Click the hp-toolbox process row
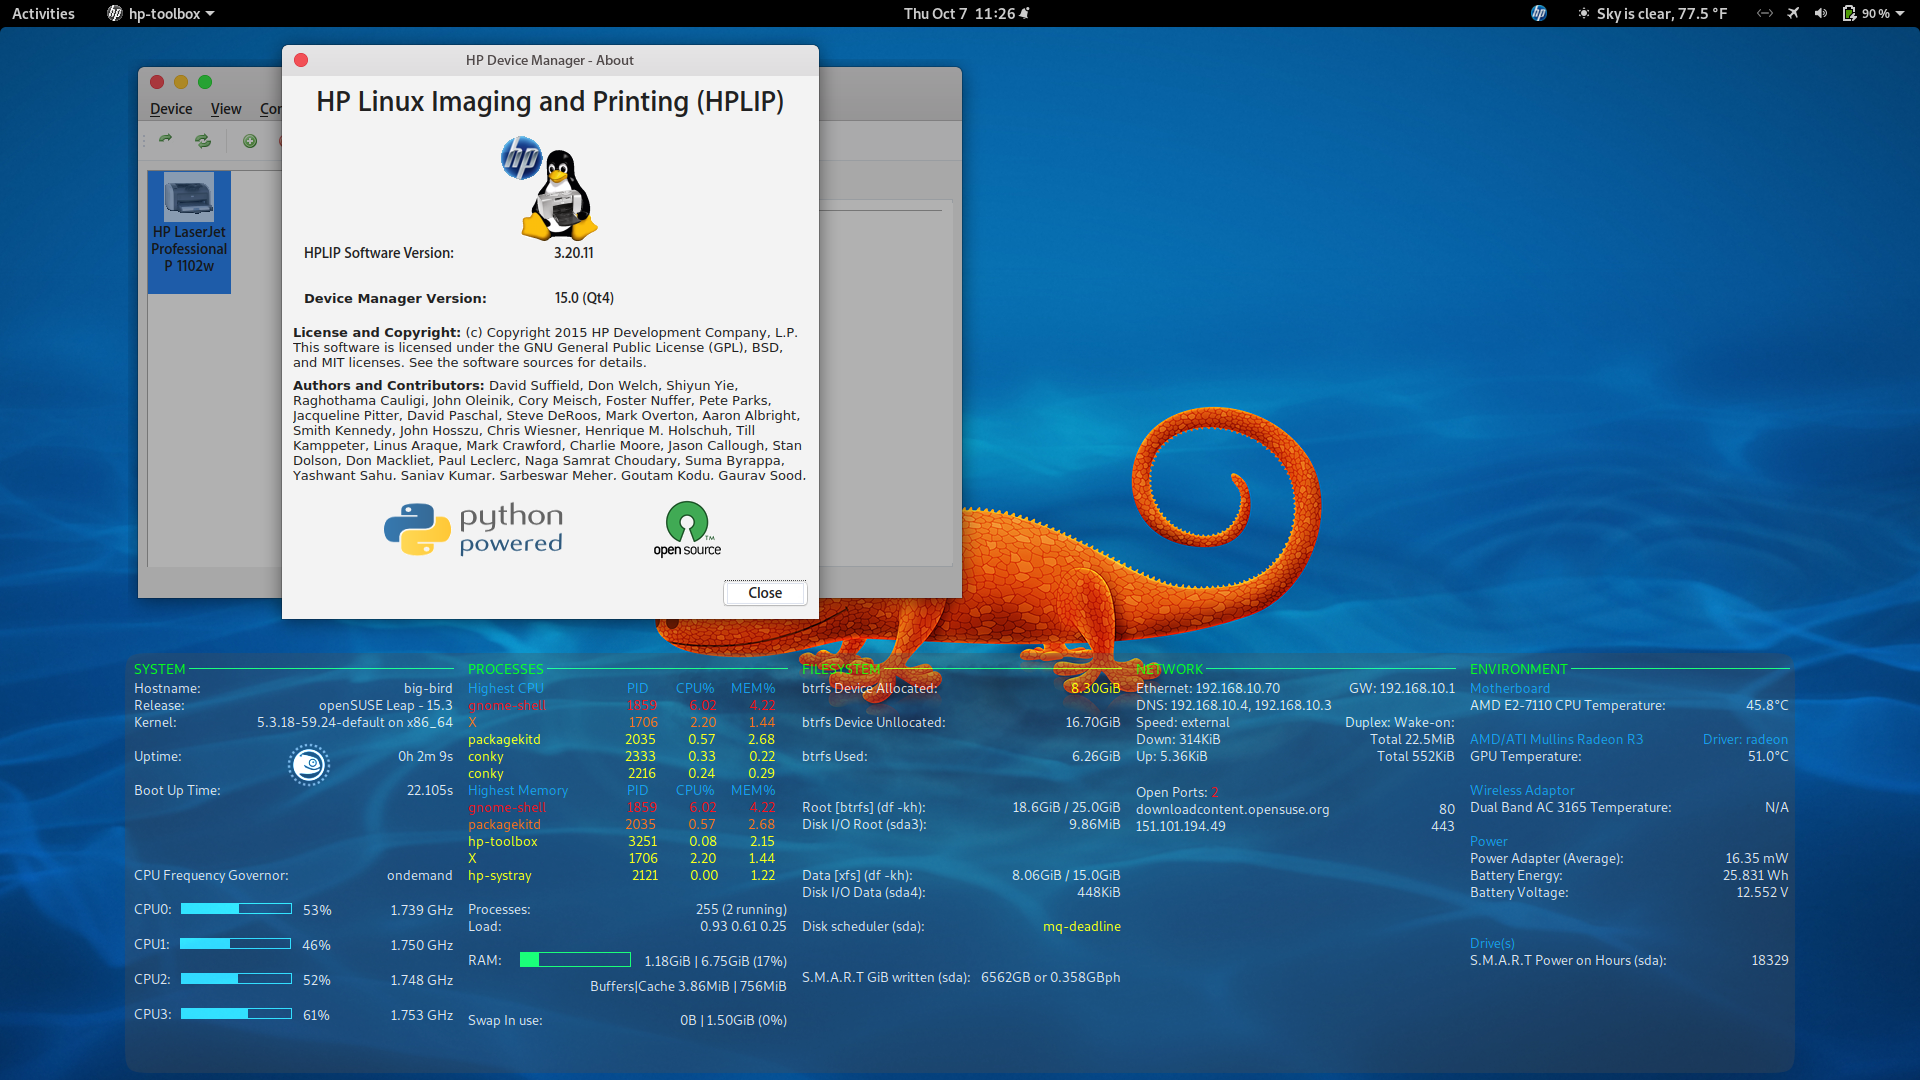This screenshot has width=1920, height=1080. [621, 841]
